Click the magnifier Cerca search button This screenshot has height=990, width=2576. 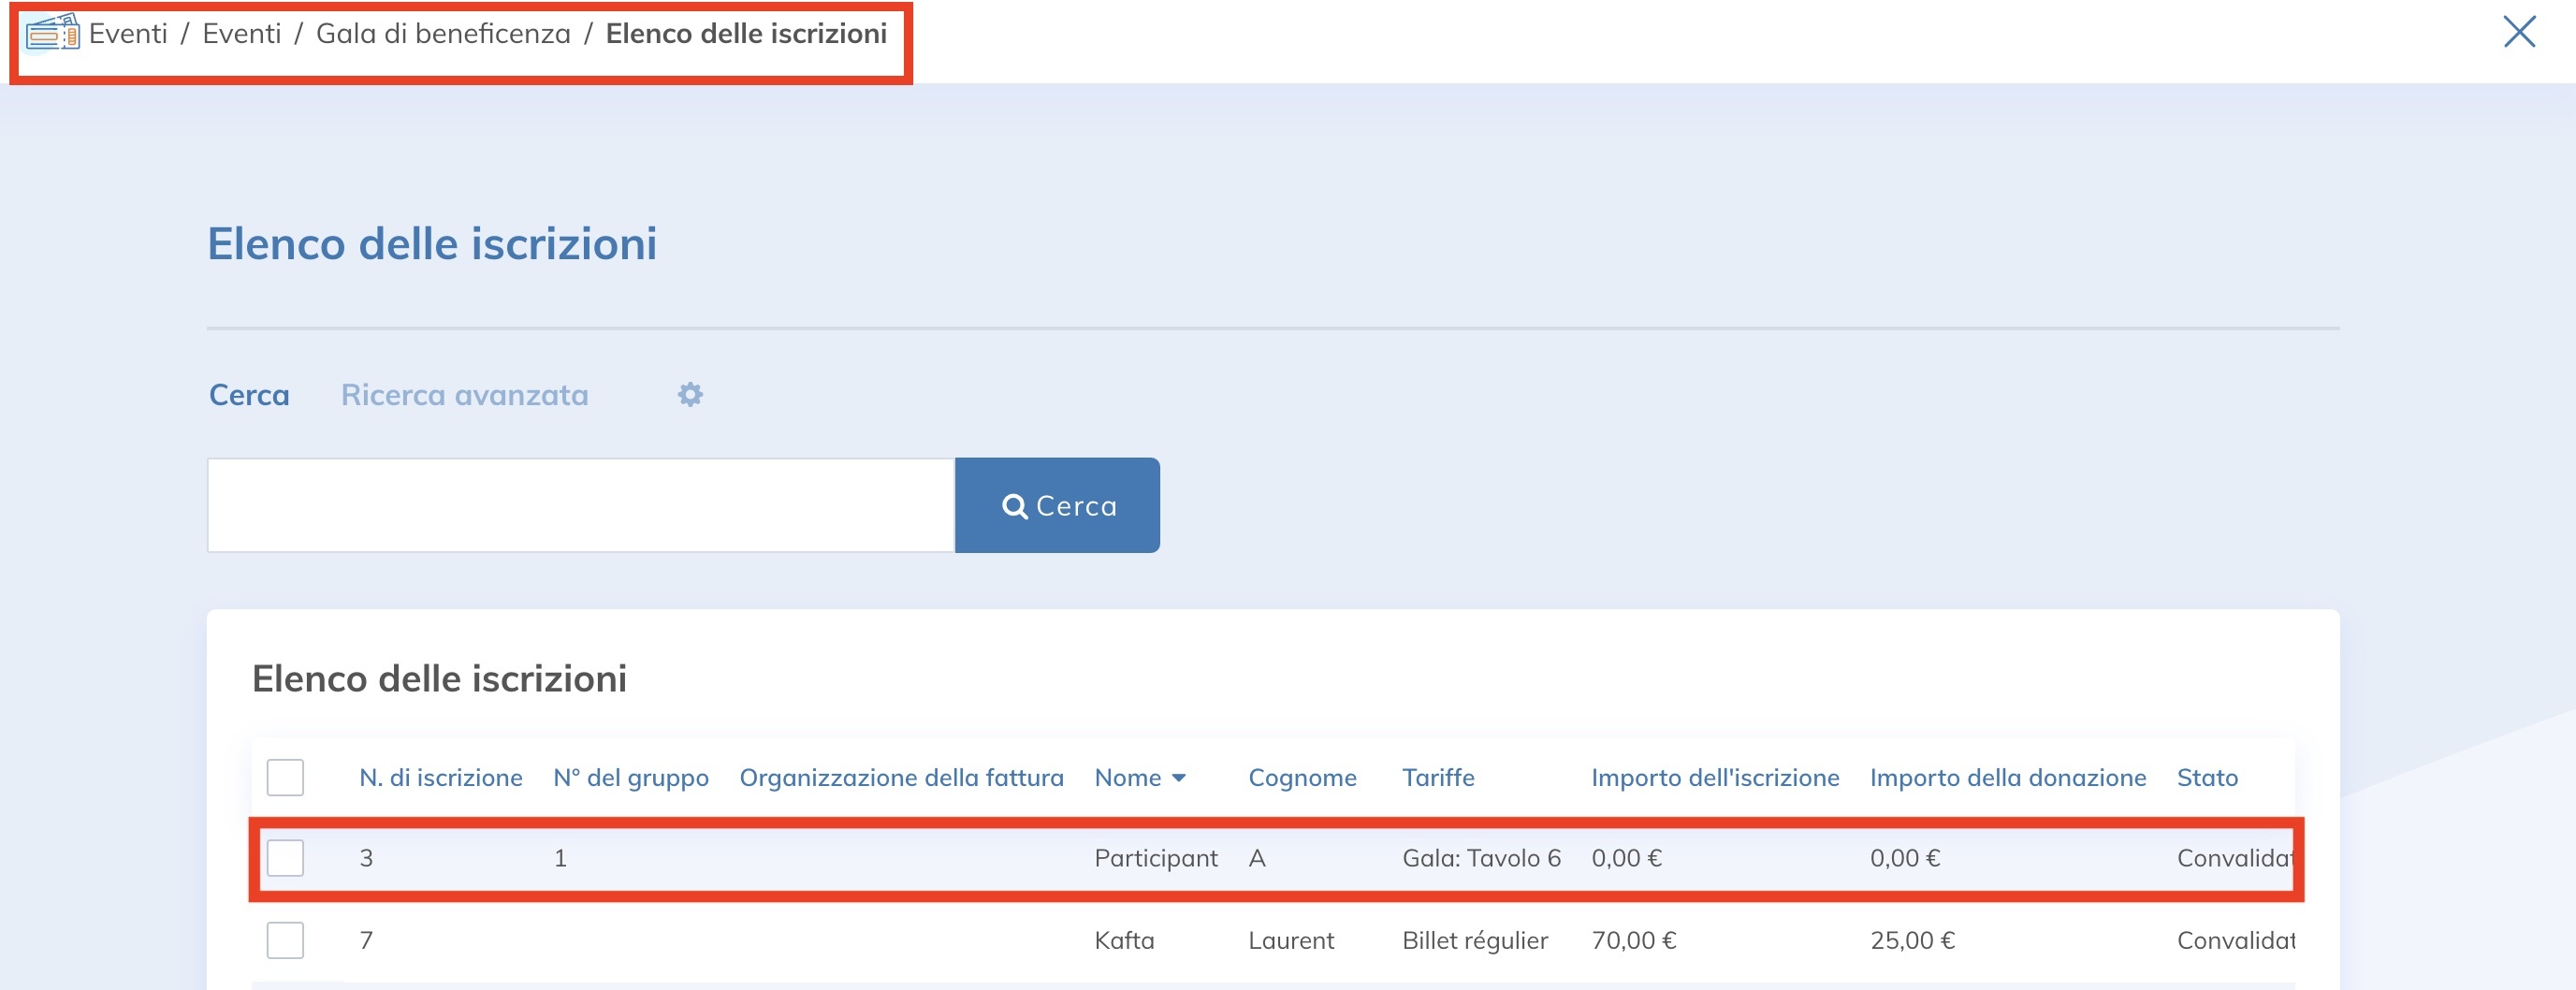click(1057, 506)
